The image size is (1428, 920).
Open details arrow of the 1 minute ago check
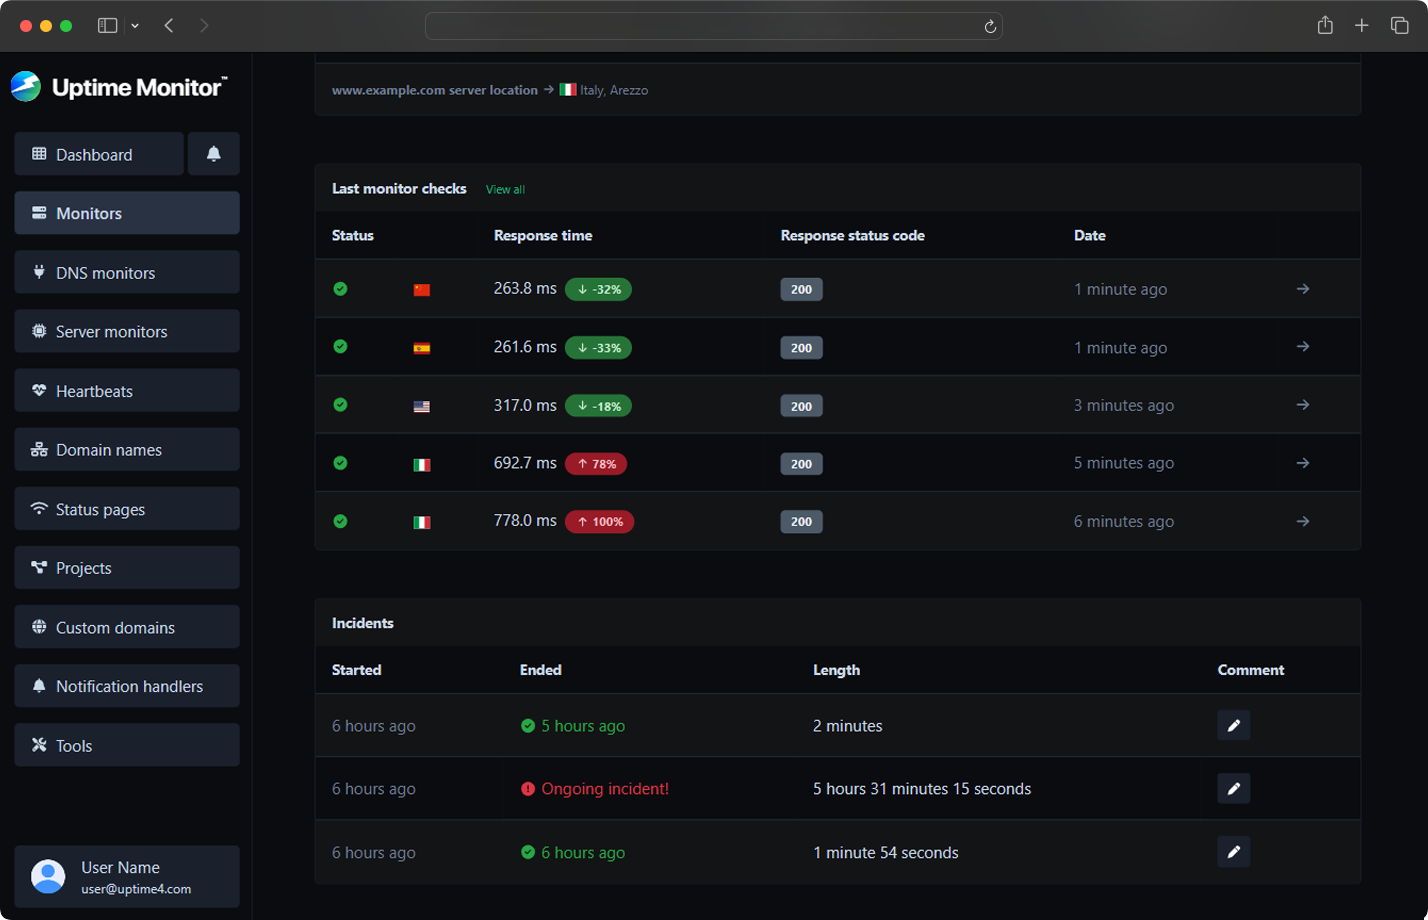click(x=1302, y=289)
